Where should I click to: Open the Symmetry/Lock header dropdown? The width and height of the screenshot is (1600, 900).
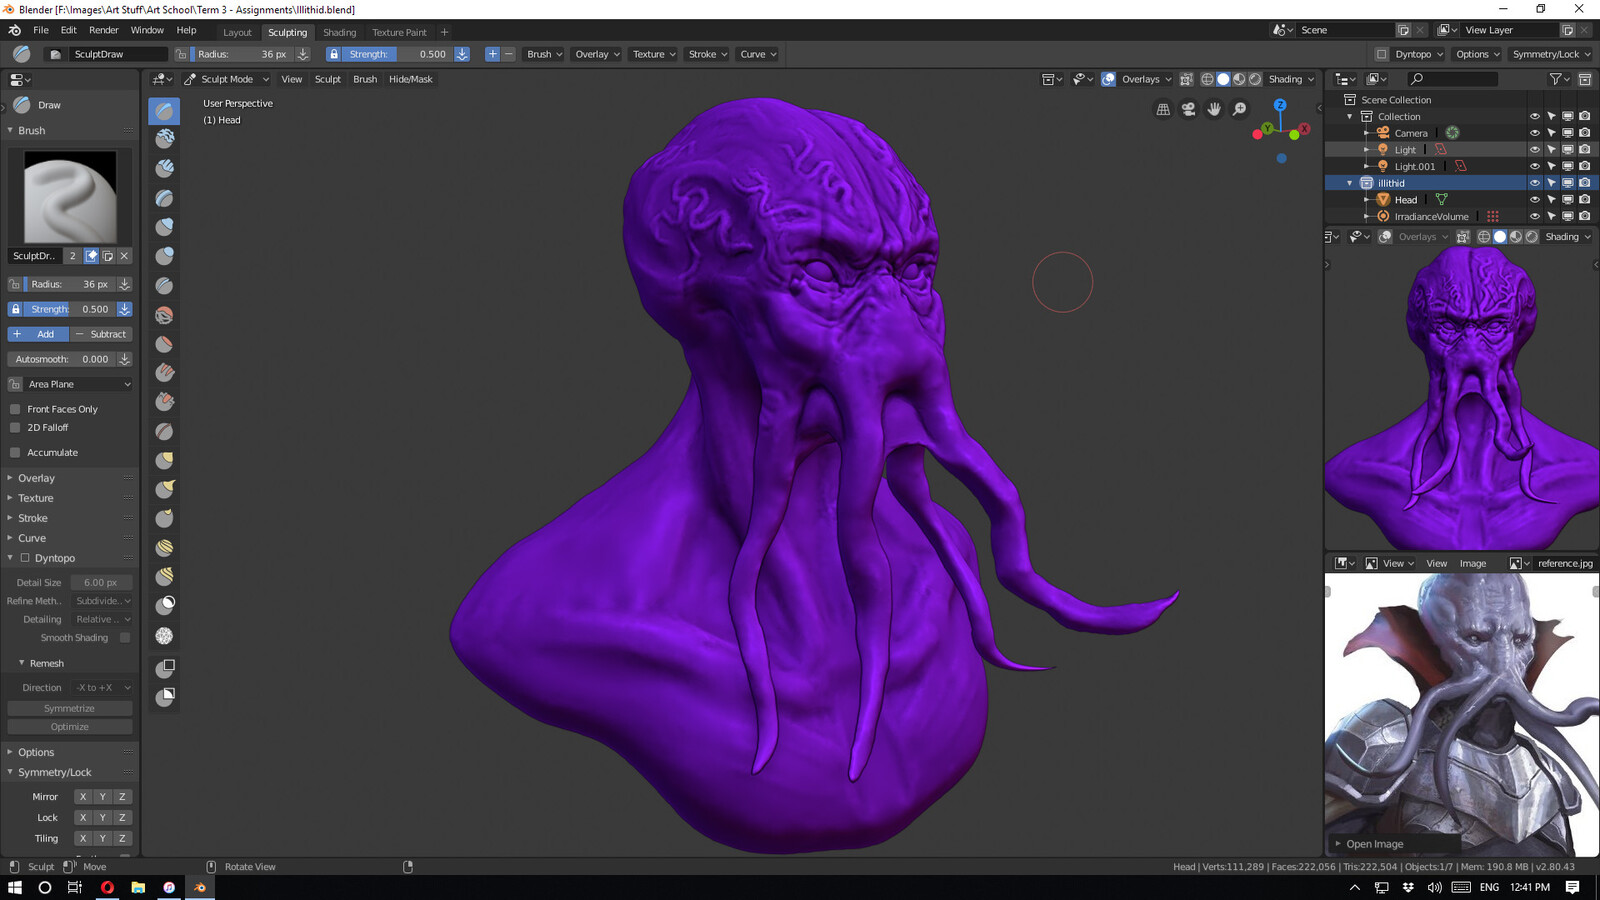pos(1551,54)
